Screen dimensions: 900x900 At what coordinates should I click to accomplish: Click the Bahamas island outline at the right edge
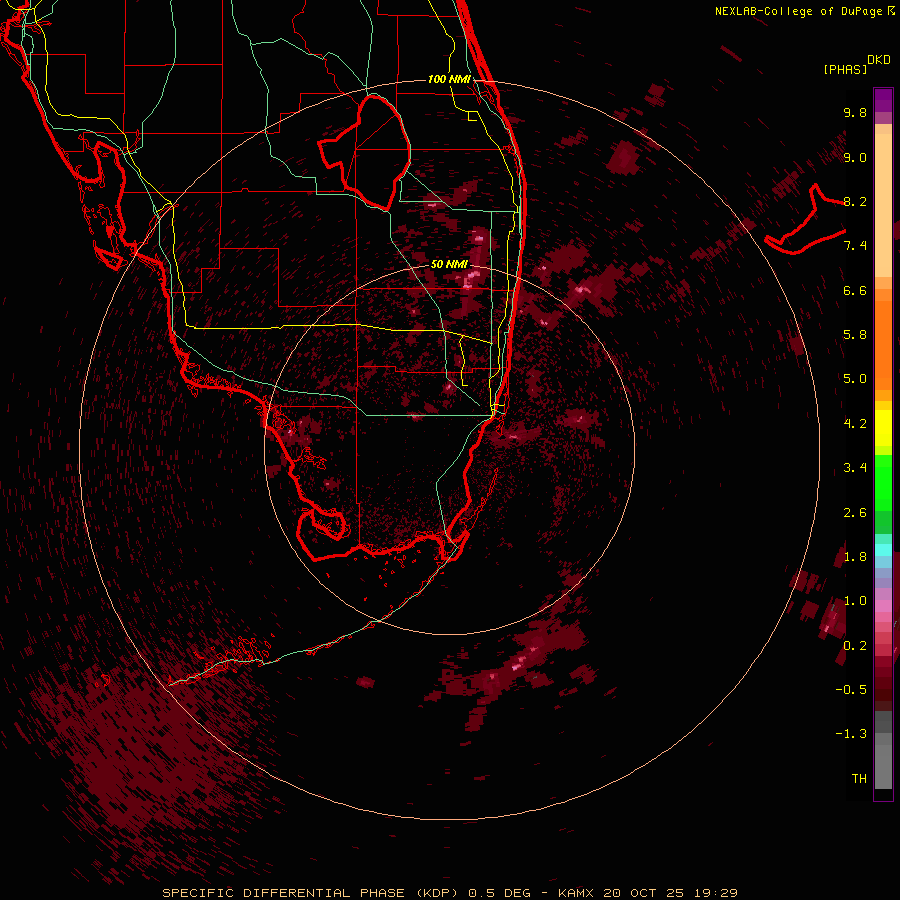(805, 219)
